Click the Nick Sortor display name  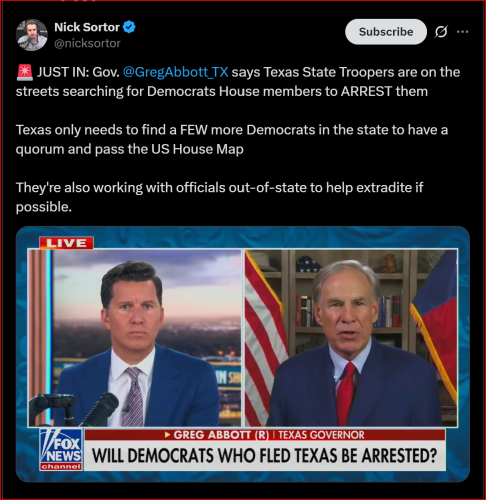point(87,27)
